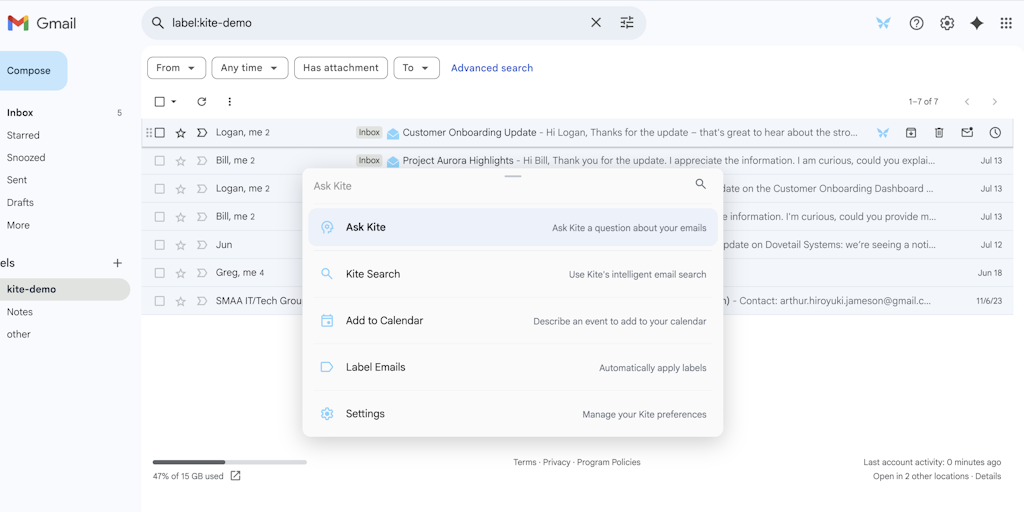
Task: Open the Gmail settings gear
Action: click(947, 23)
